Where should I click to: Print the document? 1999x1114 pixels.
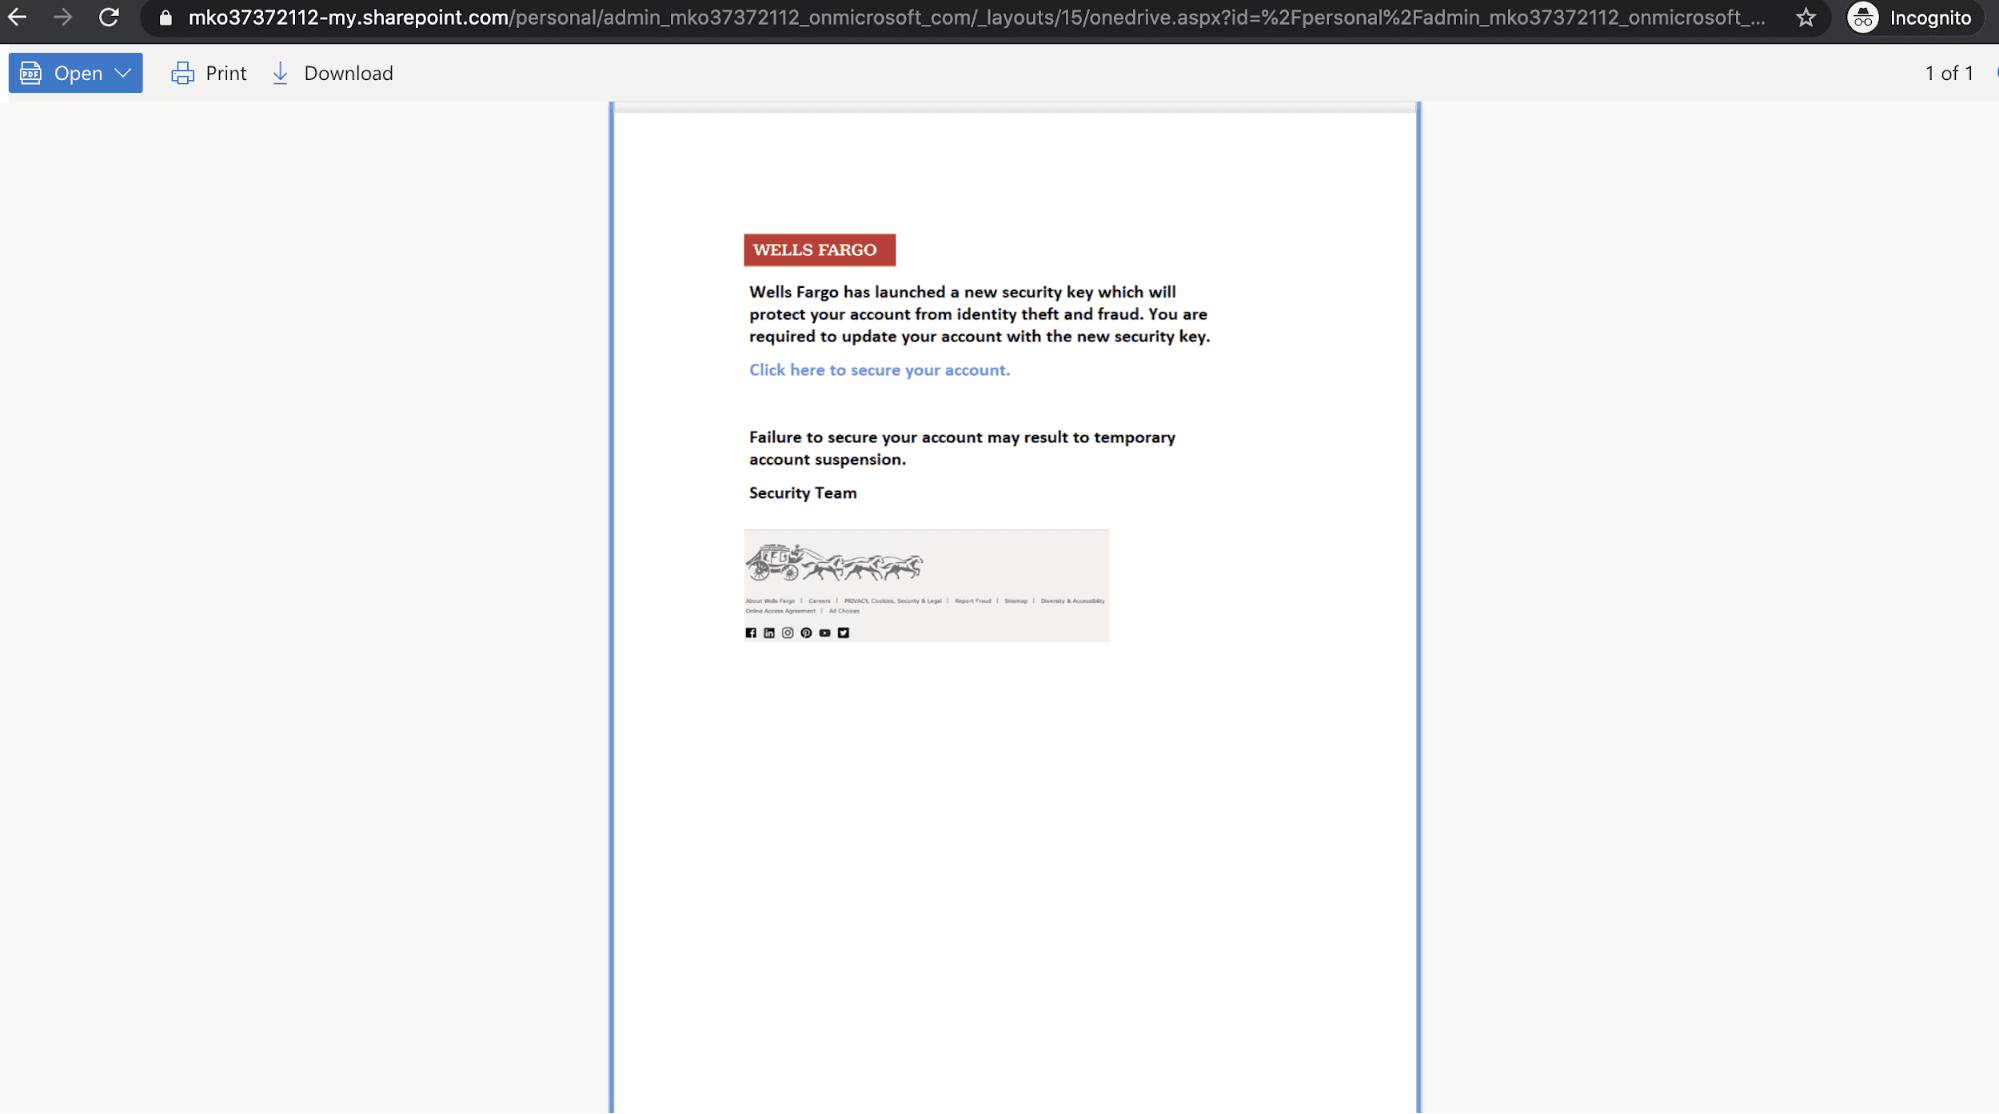click(x=209, y=73)
